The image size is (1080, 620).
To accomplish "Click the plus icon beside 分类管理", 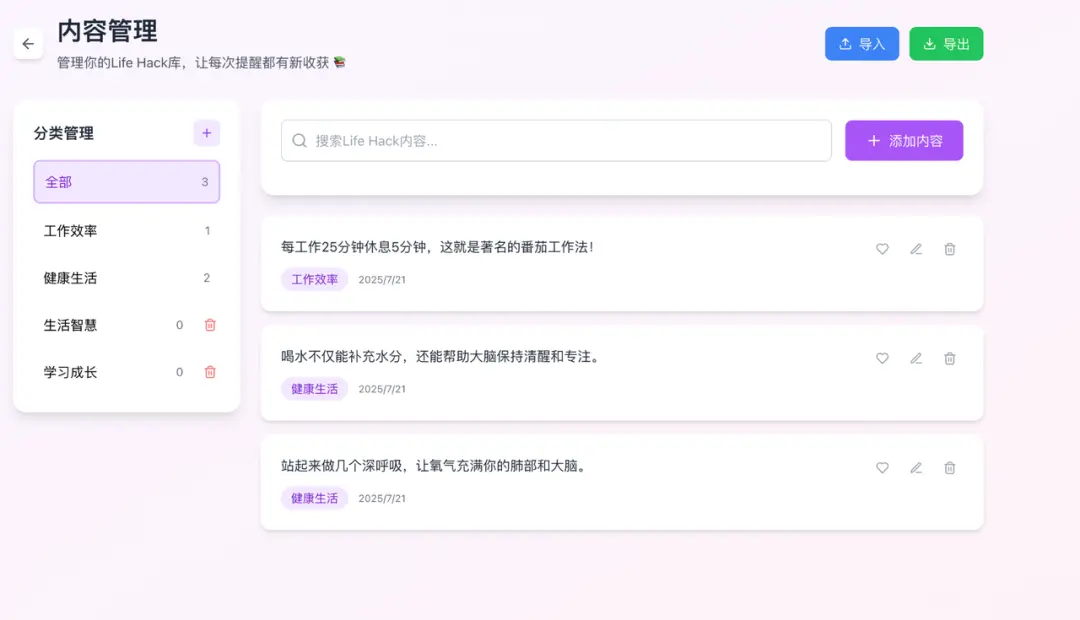I will click(206, 132).
